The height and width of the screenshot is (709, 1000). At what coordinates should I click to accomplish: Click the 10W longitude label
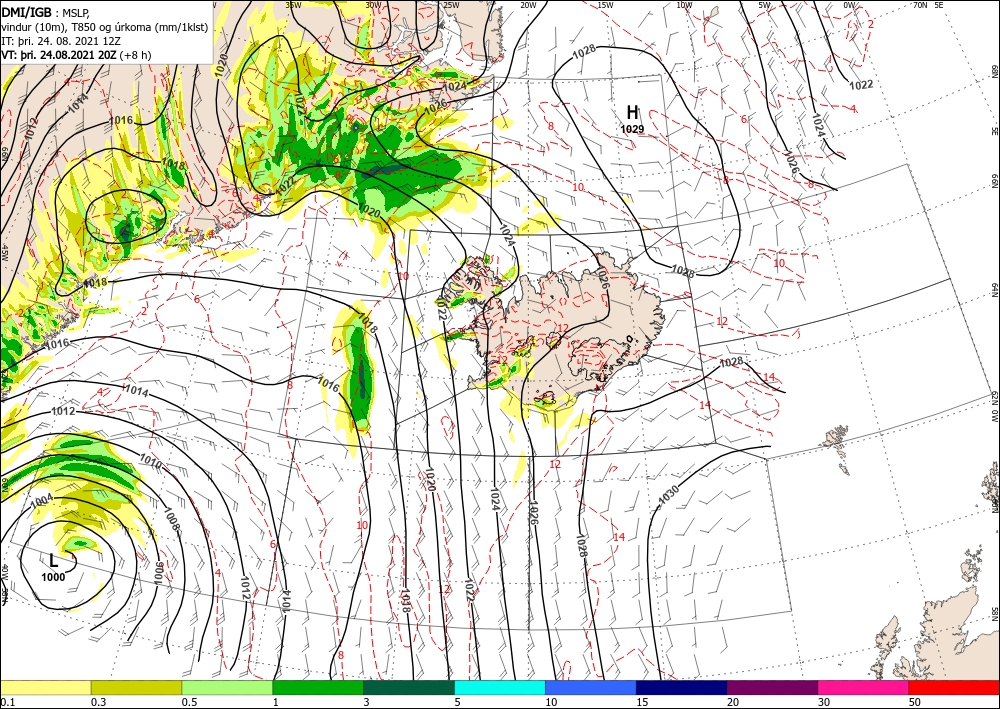pos(684,5)
